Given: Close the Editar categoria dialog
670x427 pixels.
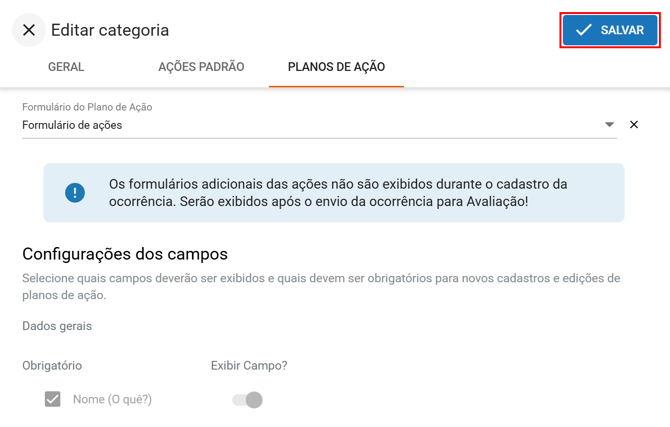Looking at the screenshot, I should coord(29,30).
